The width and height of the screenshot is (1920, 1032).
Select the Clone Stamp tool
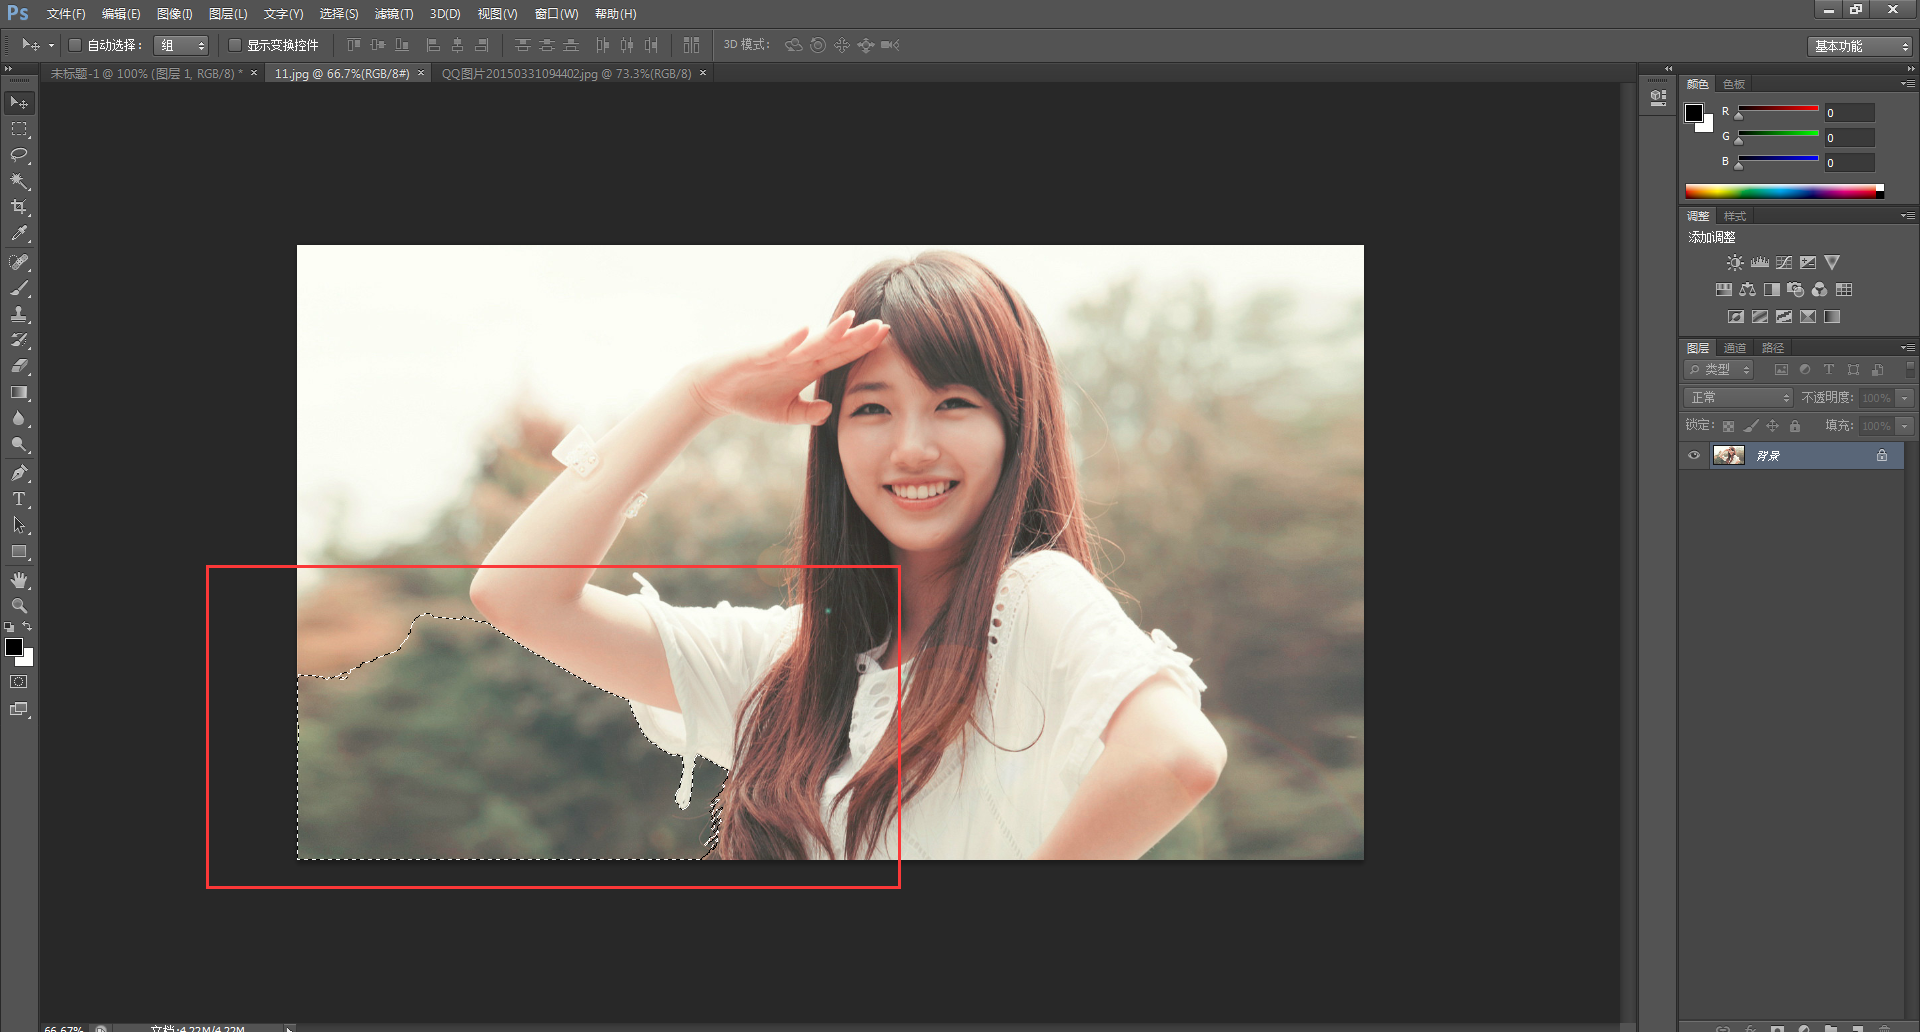click(19, 314)
